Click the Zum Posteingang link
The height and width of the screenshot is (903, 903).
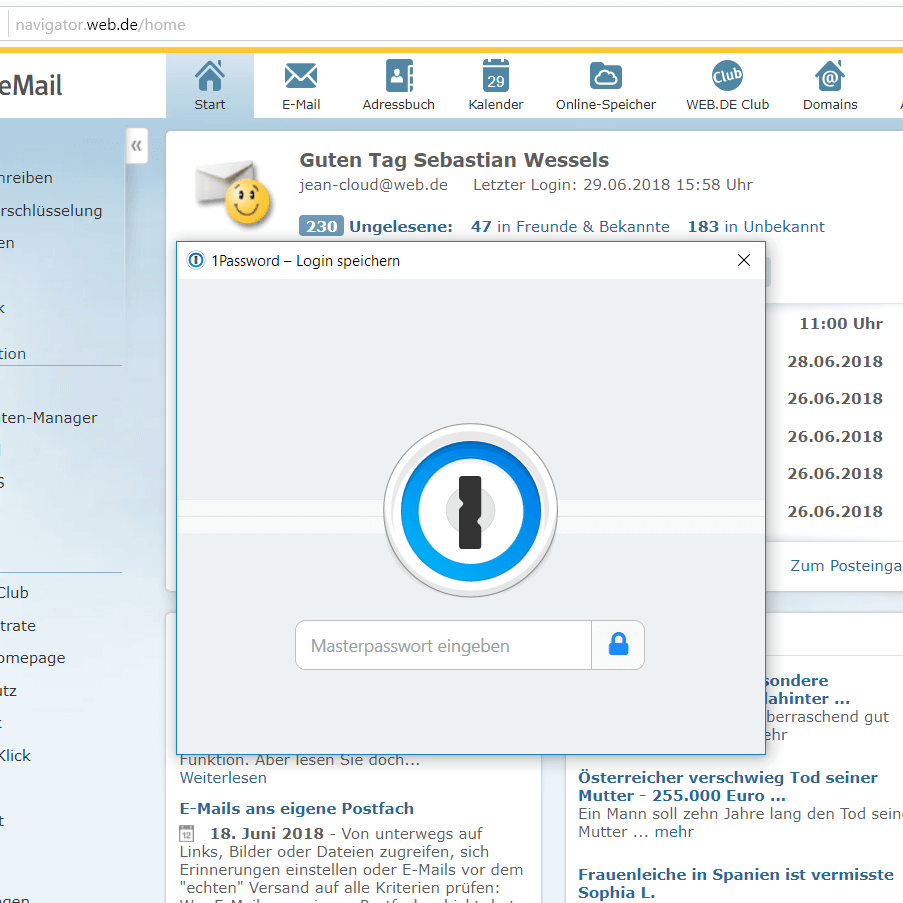[846, 566]
